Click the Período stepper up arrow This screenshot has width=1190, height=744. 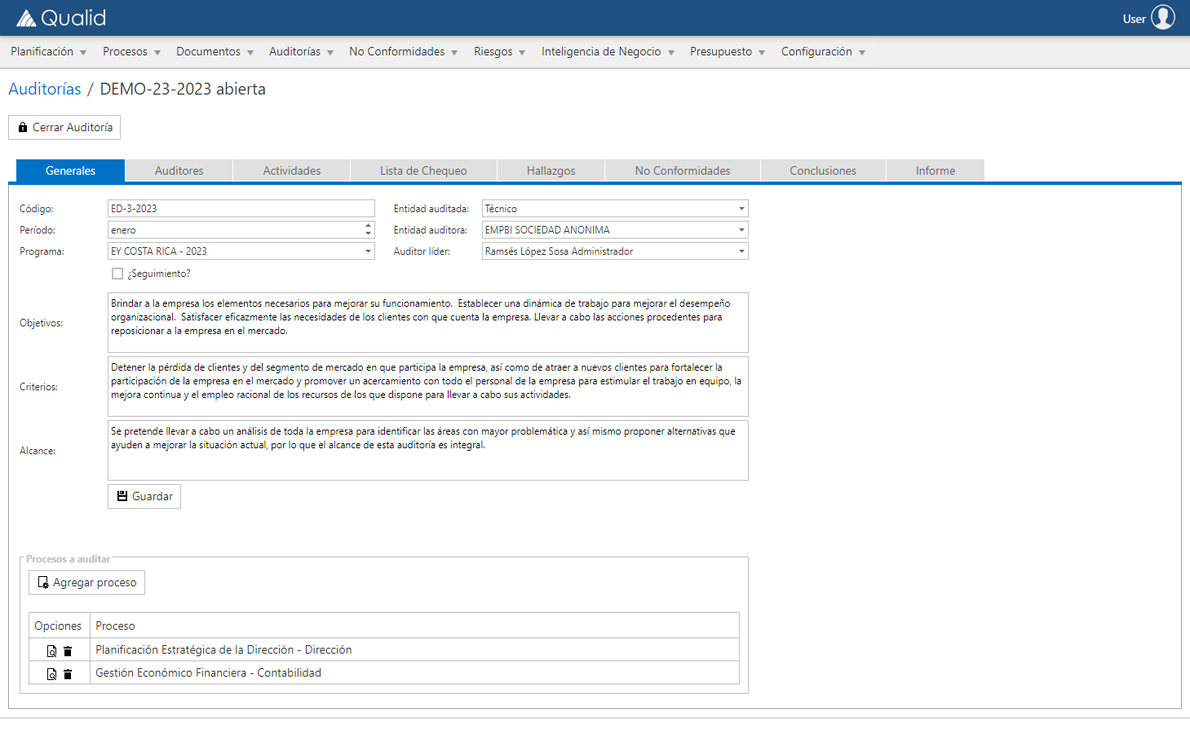pos(368,225)
